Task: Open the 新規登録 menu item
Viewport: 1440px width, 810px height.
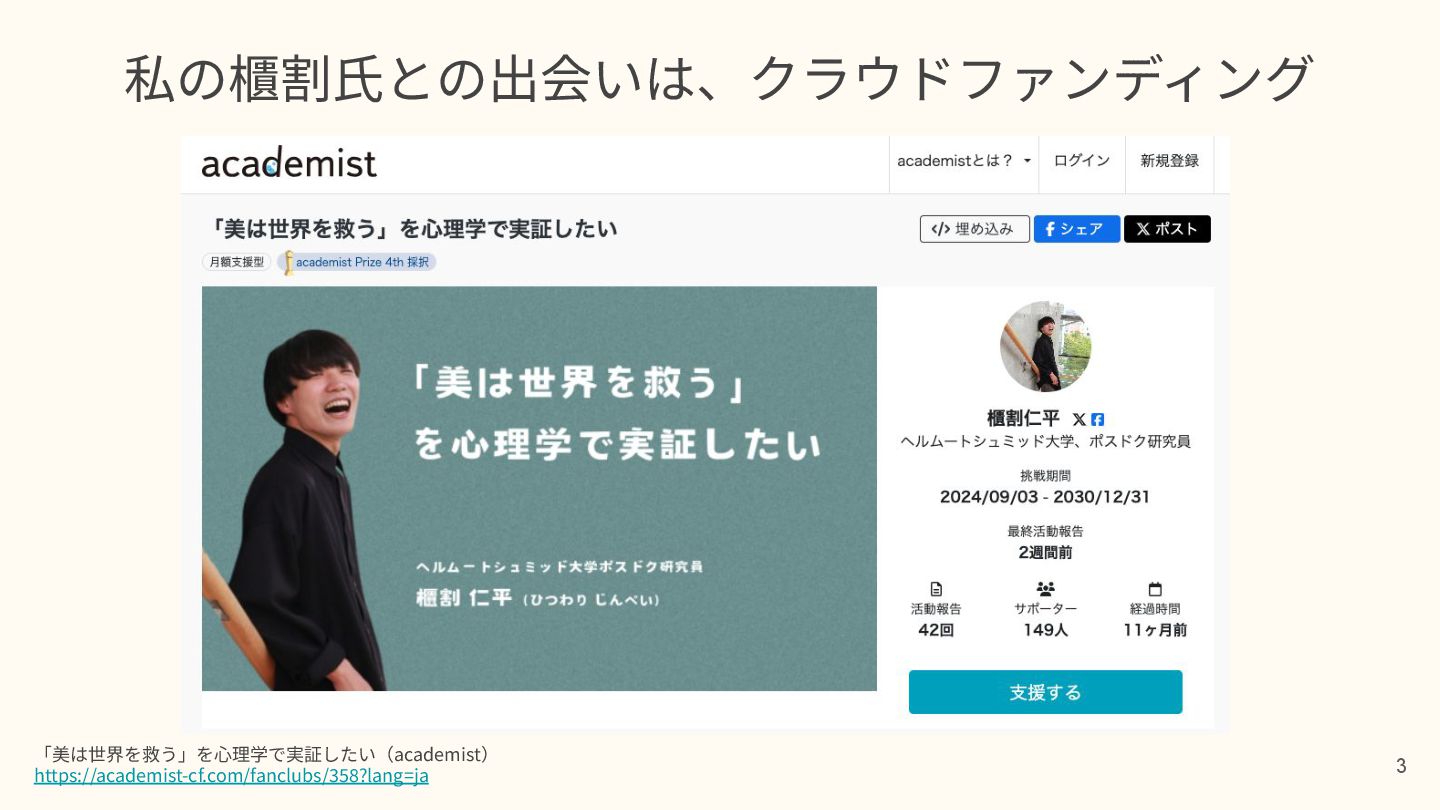Action: [x=1169, y=161]
